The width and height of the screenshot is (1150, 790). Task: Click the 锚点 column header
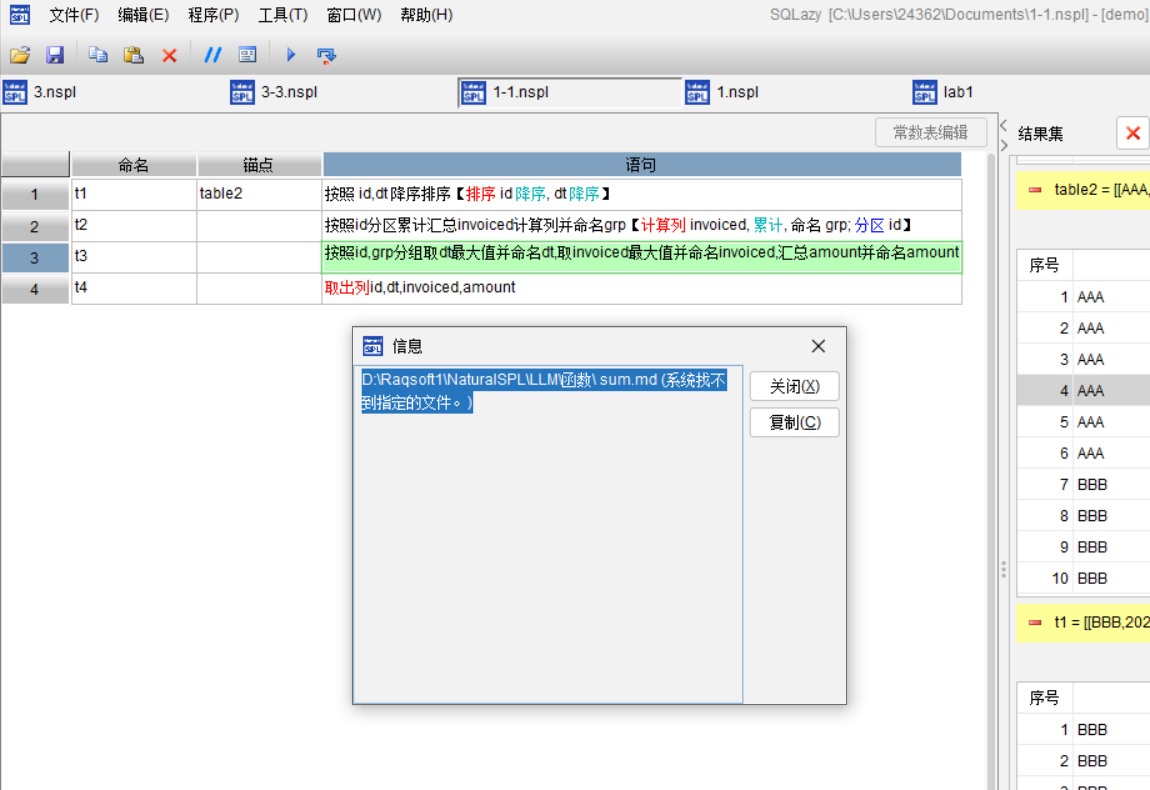(259, 165)
